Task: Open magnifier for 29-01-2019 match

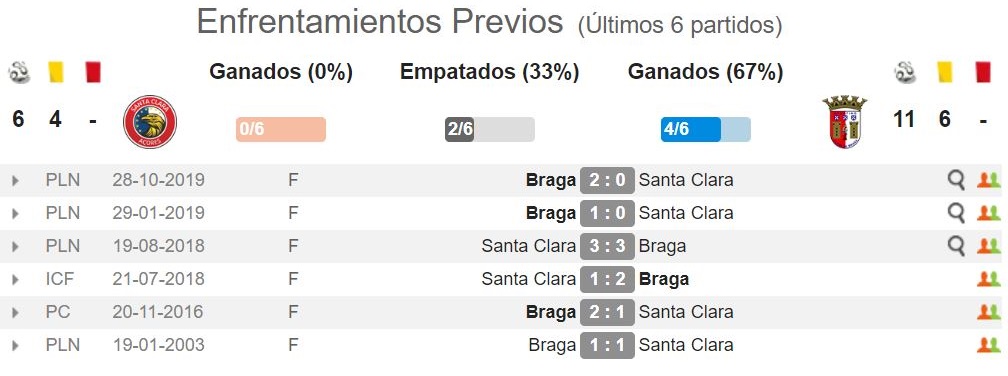Action: click(x=957, y=213)
